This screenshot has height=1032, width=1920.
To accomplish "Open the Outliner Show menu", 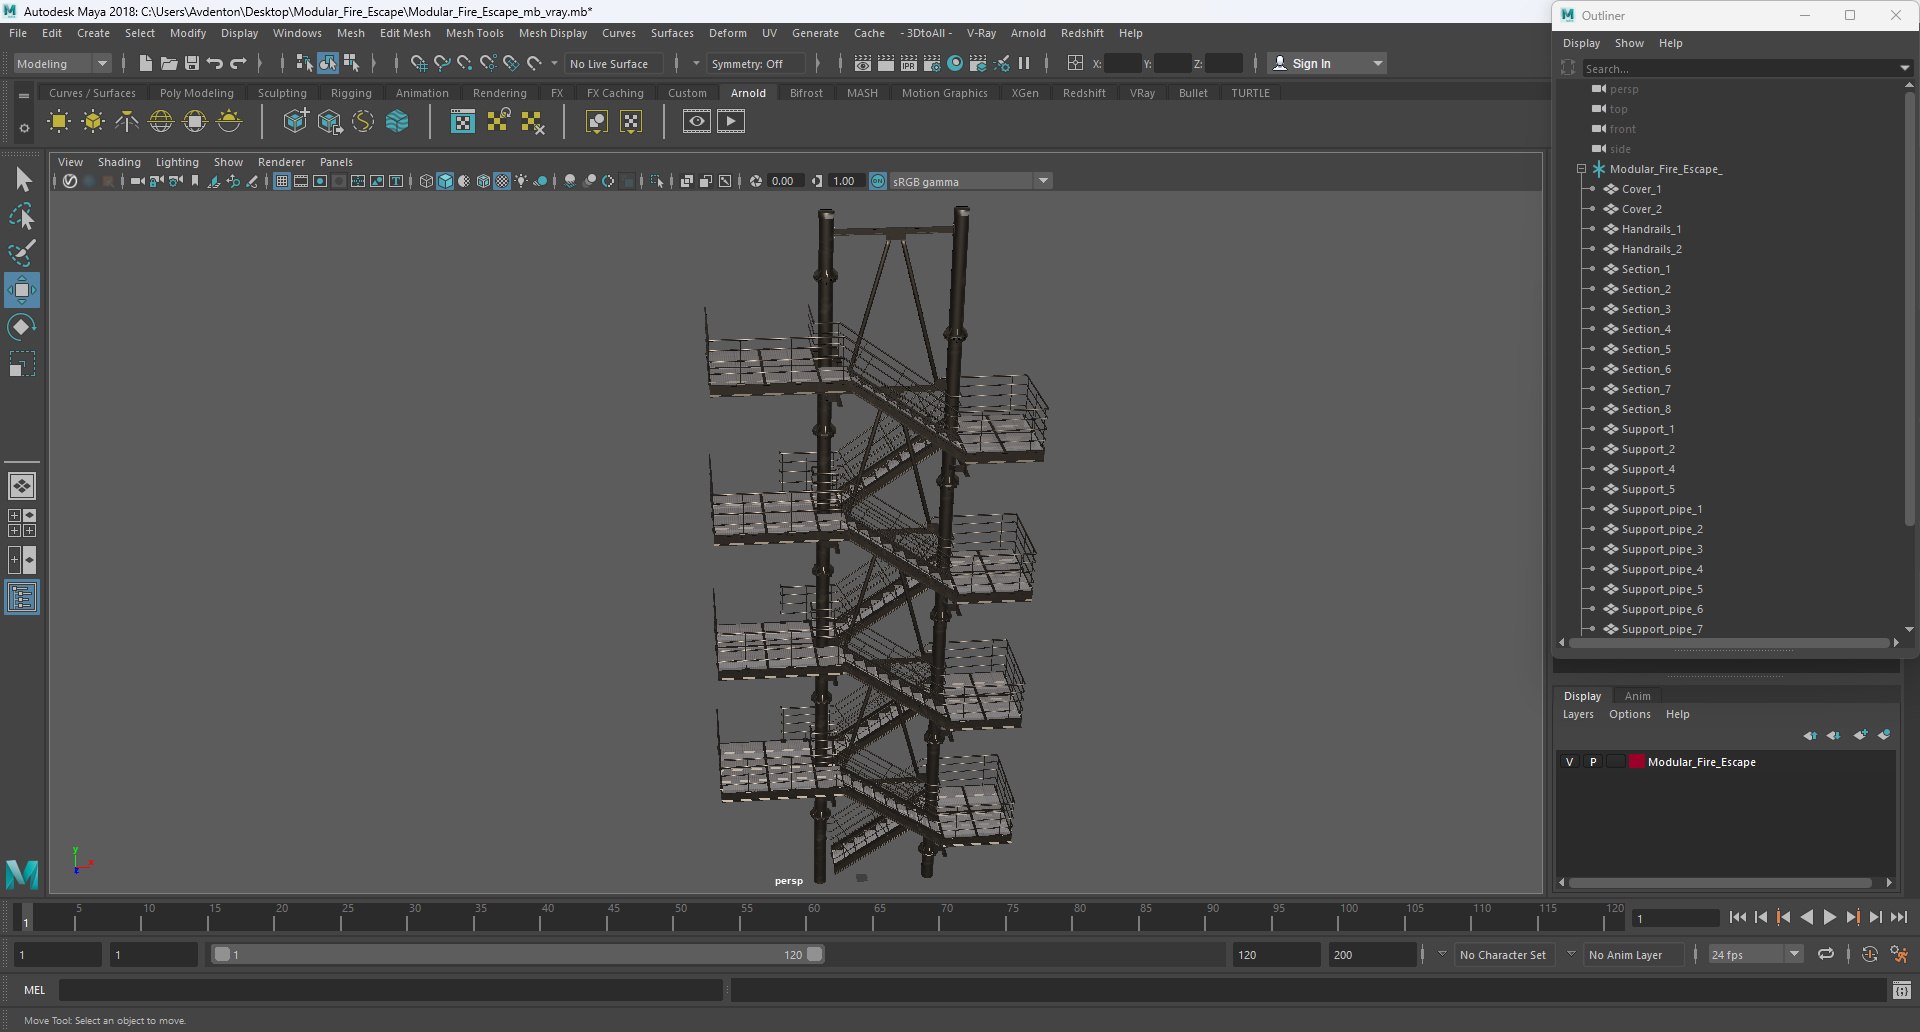I will (x=1629, y=43).
